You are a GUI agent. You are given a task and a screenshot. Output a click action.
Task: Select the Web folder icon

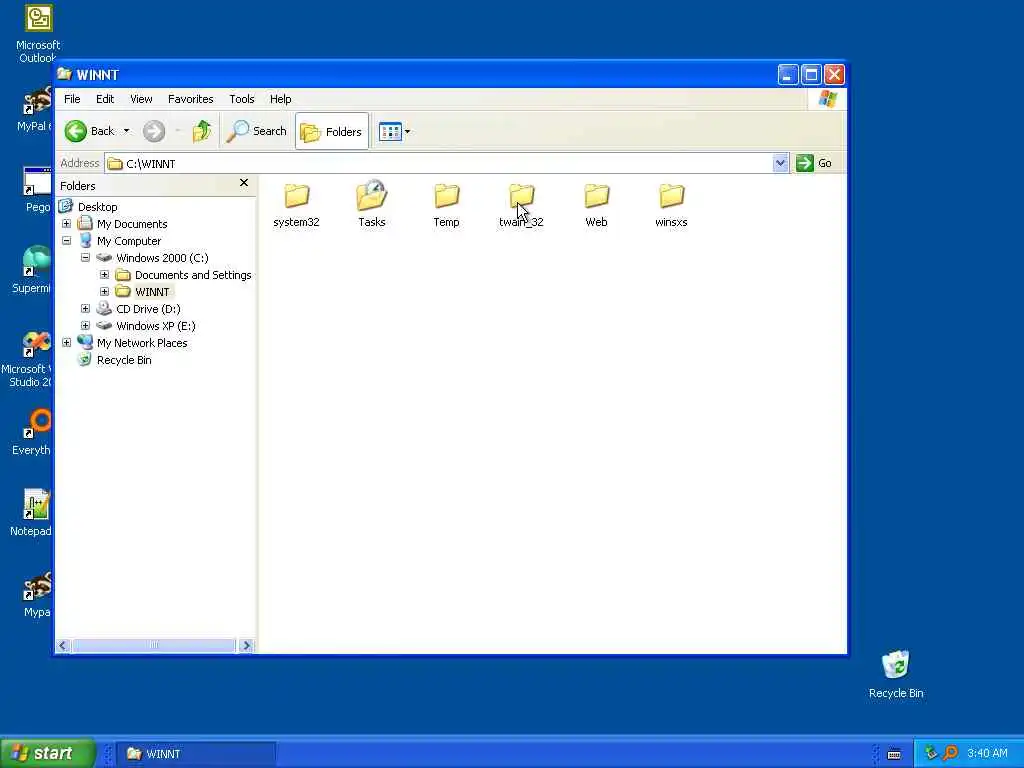[x=597, y=195]
